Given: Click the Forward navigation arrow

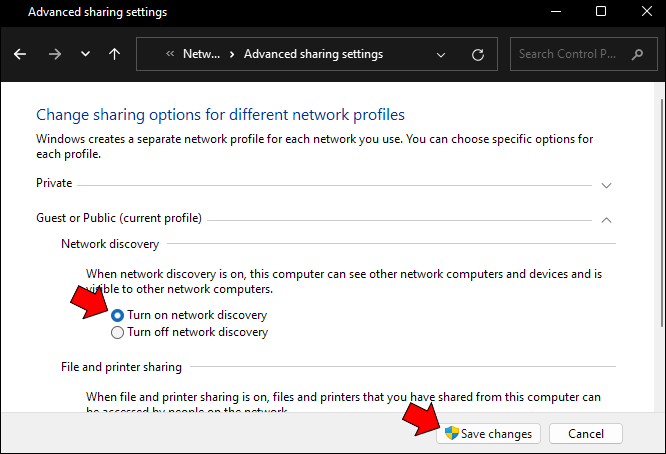Looking at the screenshot, I should (53, 54).
